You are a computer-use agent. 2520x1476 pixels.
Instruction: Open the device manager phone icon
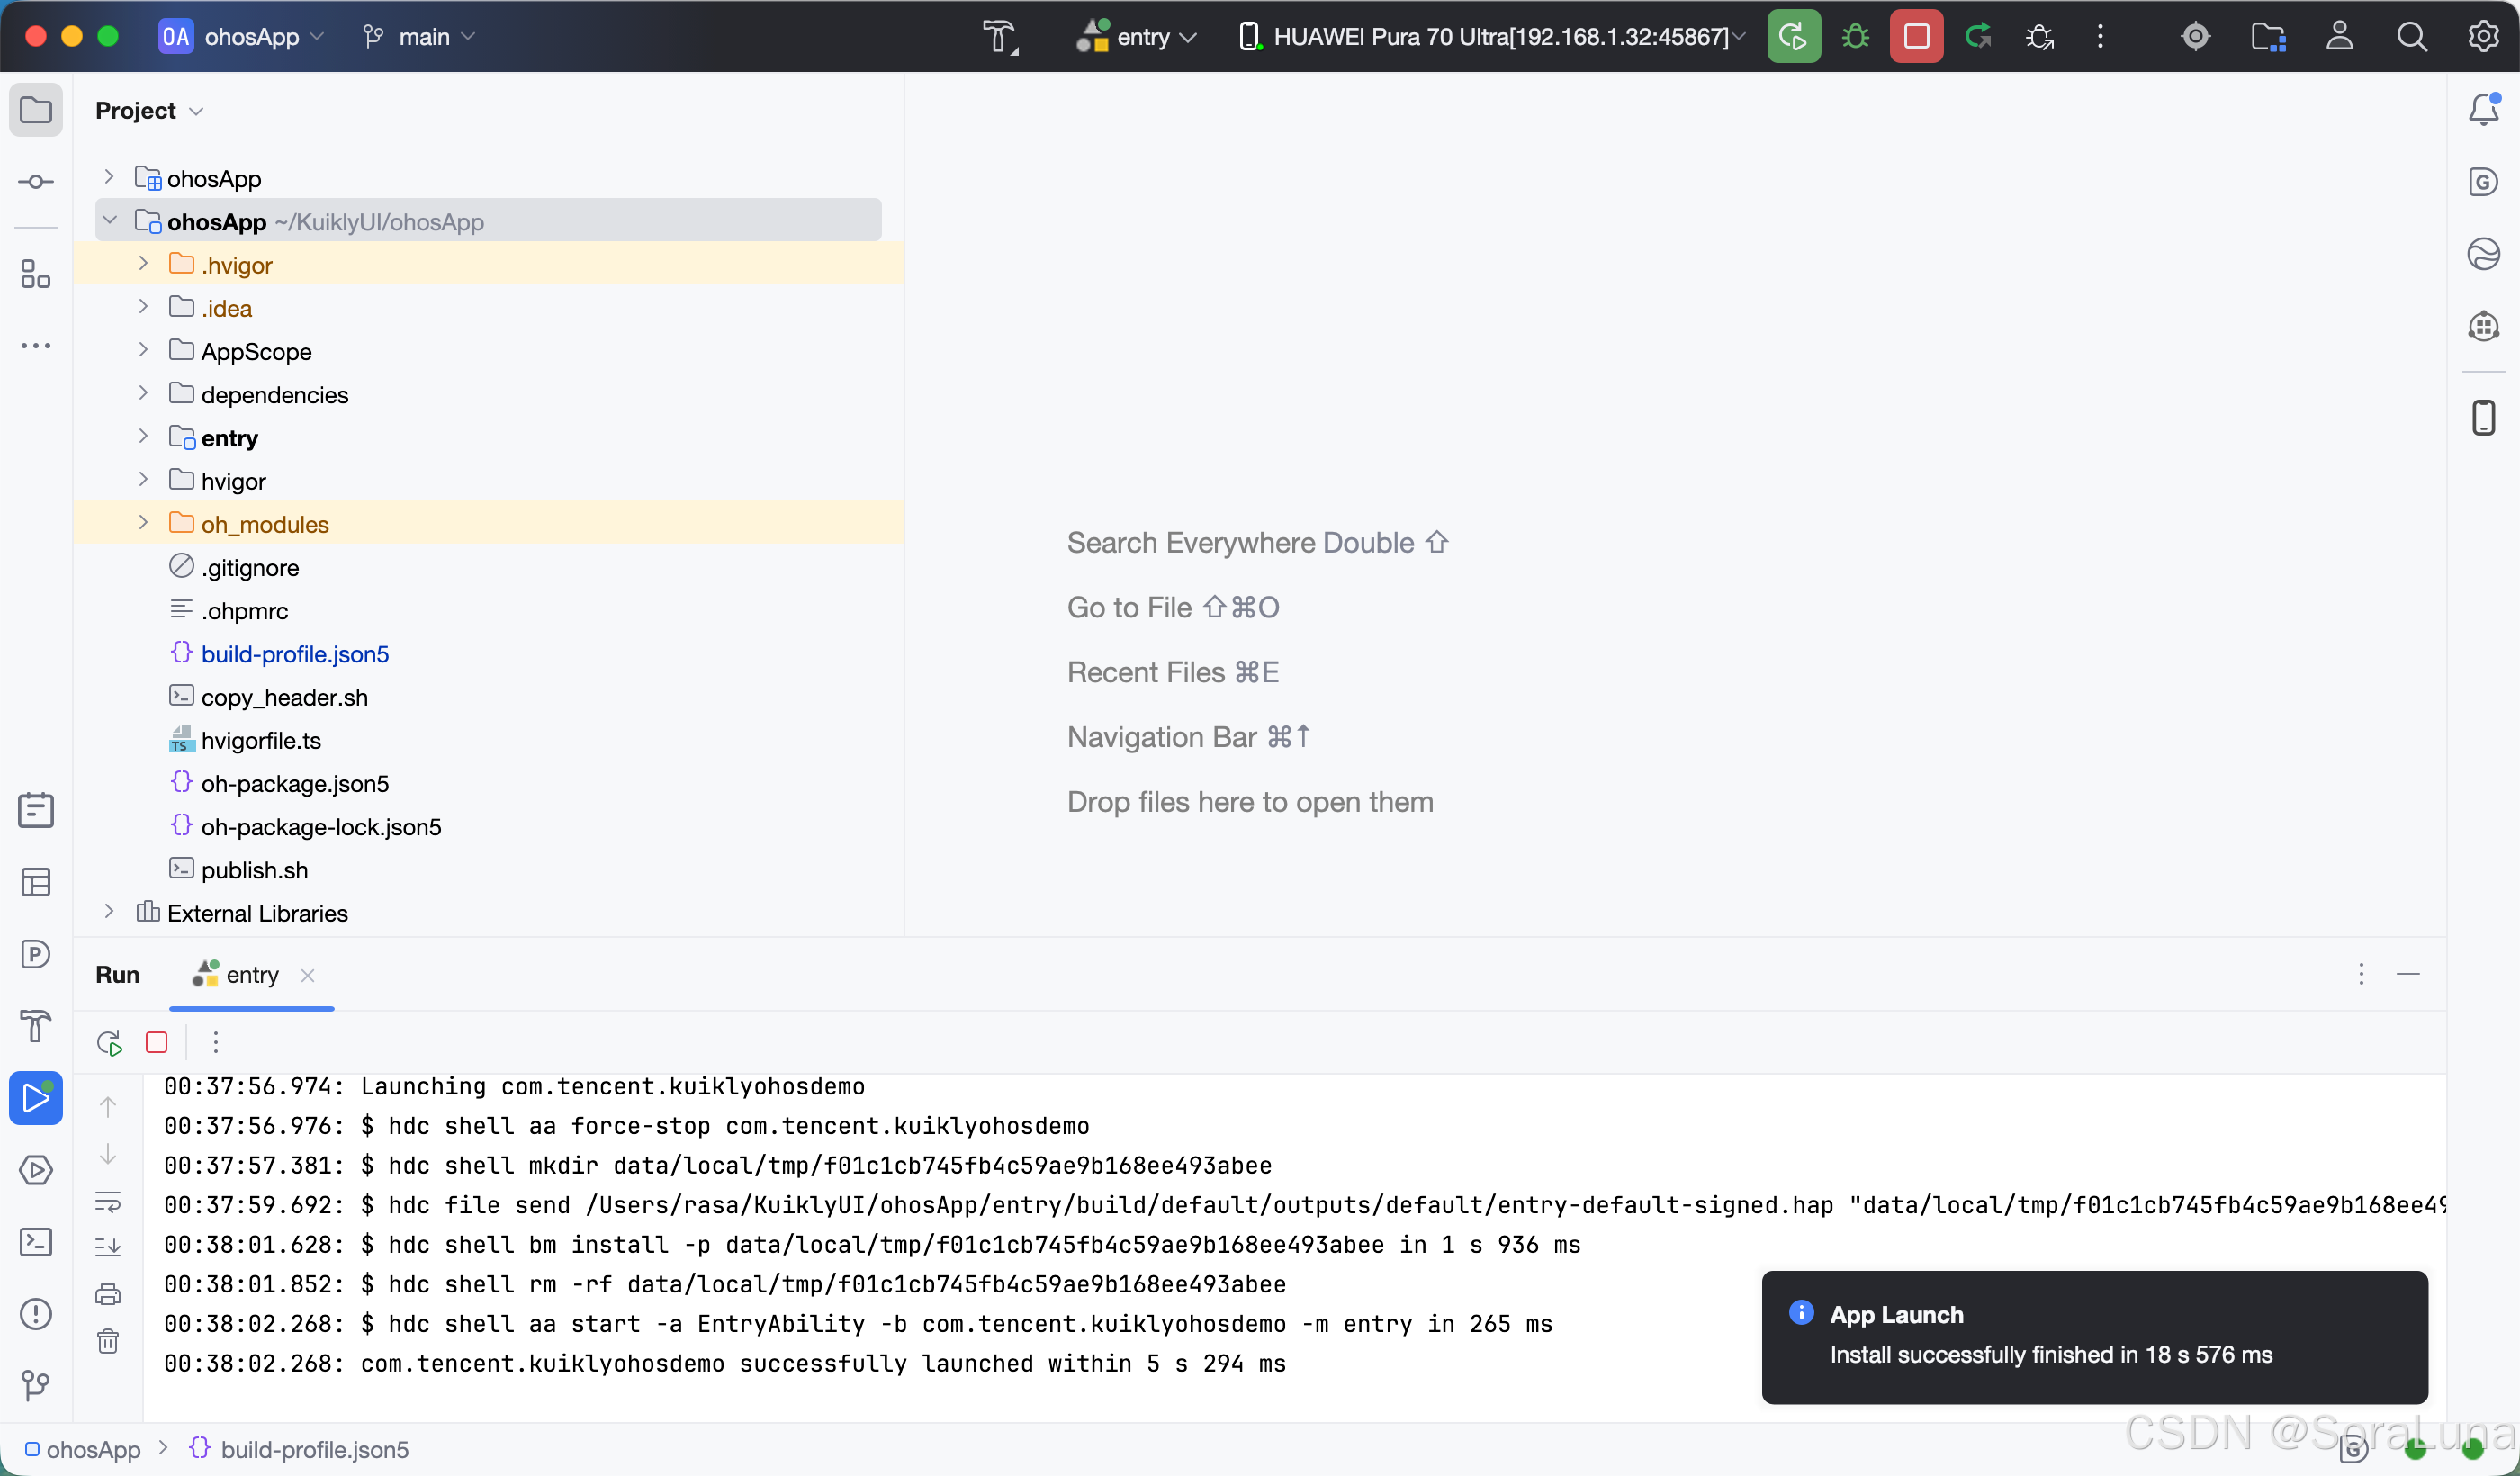tap(2484, 417)
